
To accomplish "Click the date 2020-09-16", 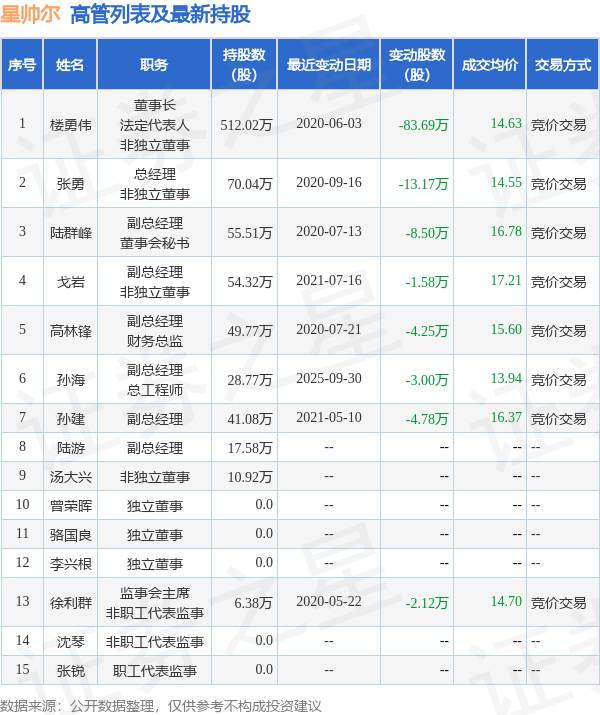I will click(329, 182).
